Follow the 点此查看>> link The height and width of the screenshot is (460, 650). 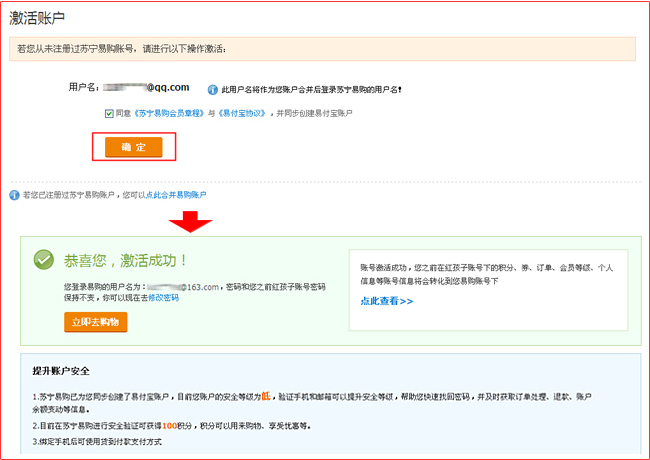(386, 300)
